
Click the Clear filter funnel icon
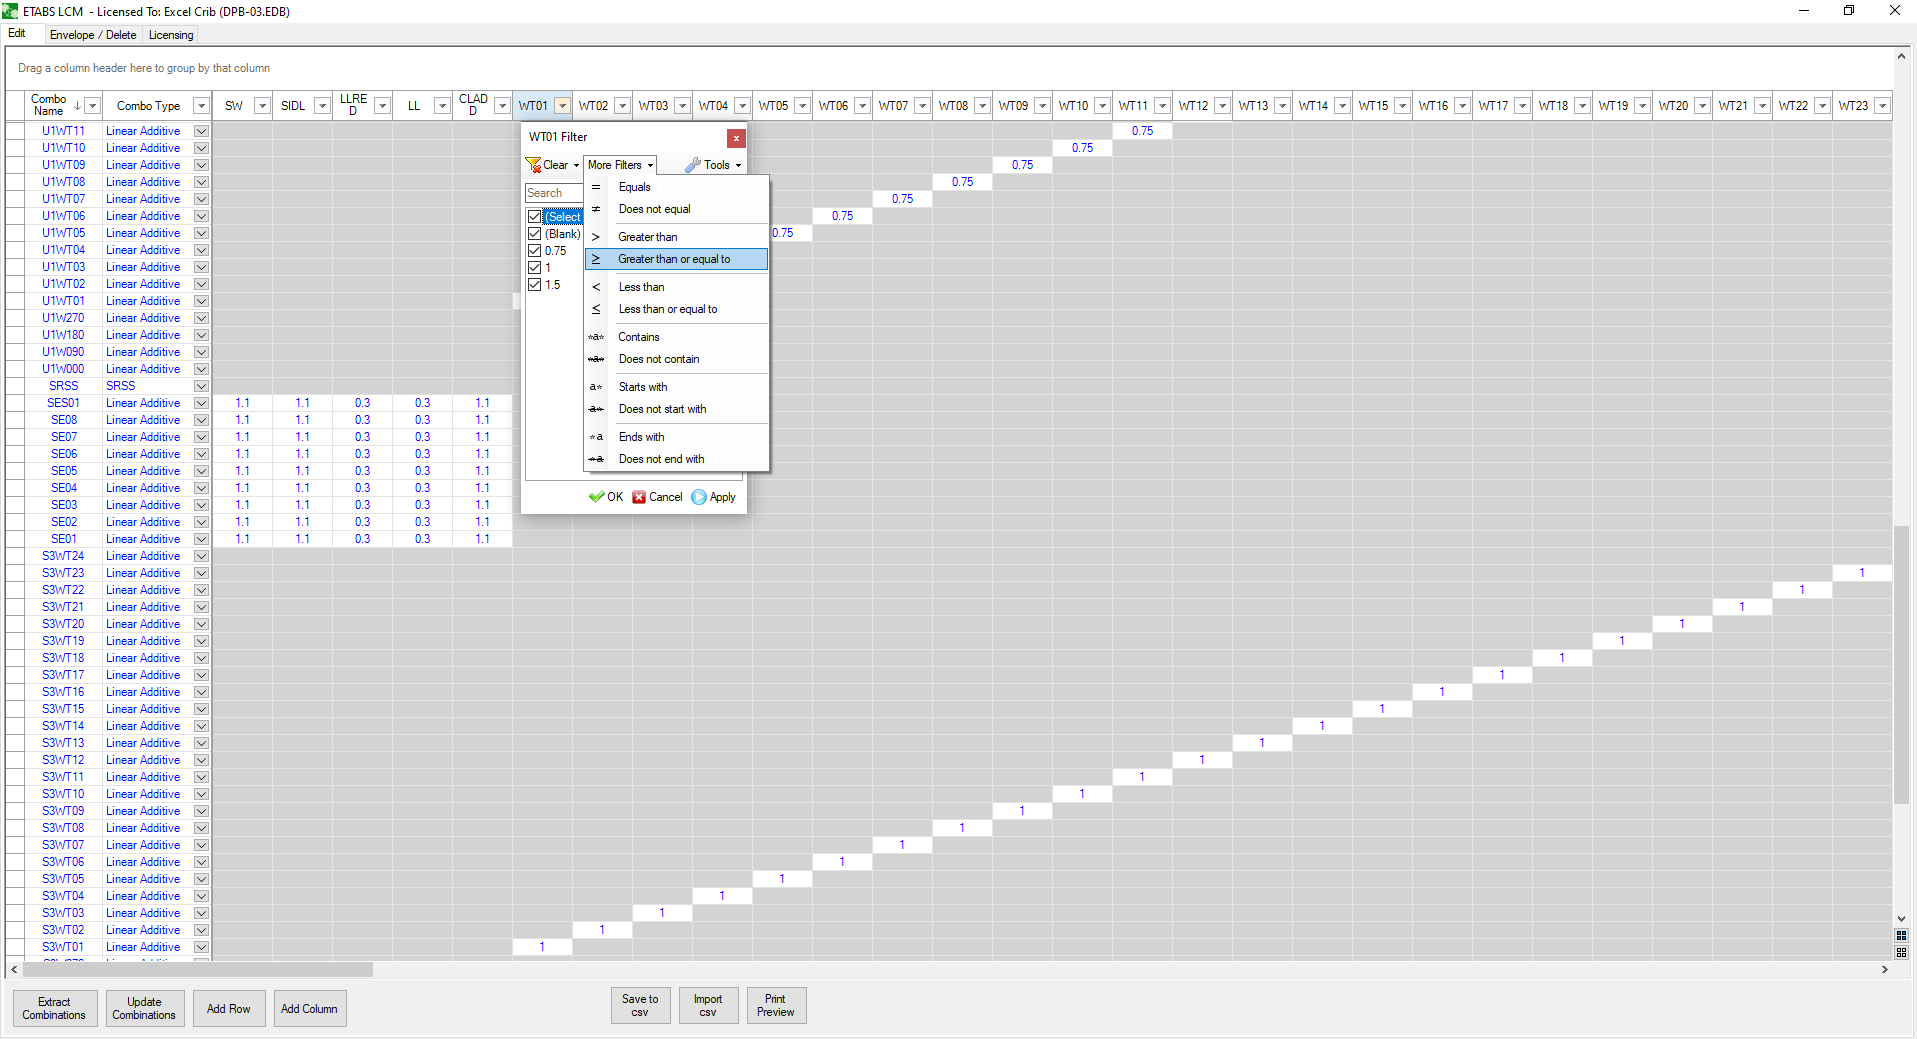(x=534, y=165)
